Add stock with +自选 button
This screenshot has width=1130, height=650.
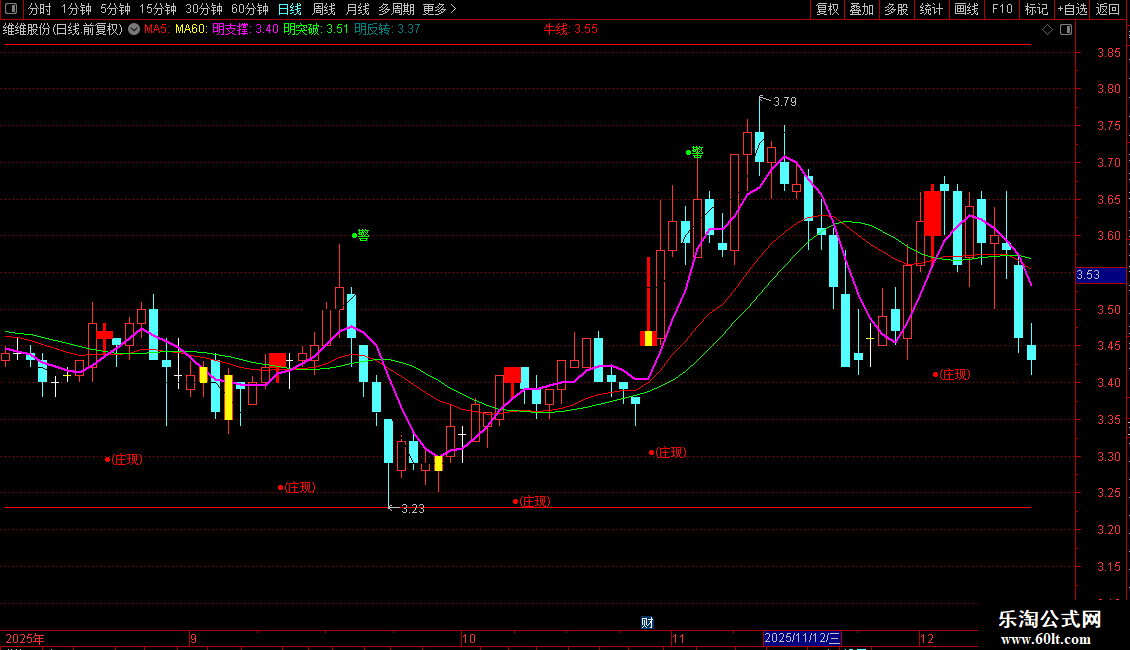1072,9
